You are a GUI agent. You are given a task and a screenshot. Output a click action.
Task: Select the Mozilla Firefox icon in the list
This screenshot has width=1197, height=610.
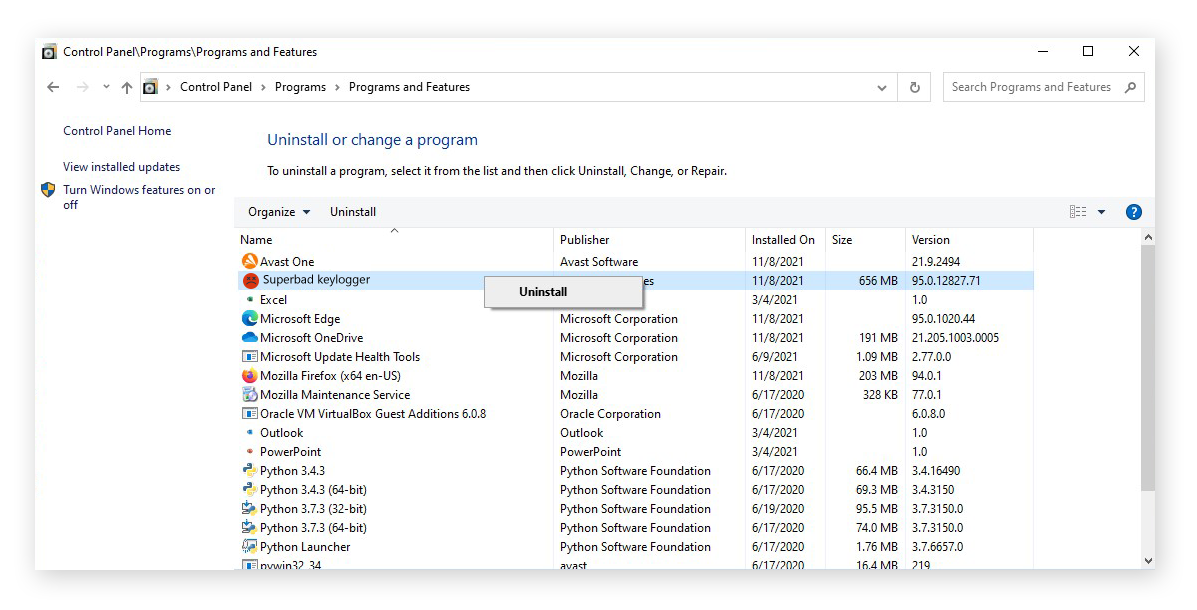[249, 375]
